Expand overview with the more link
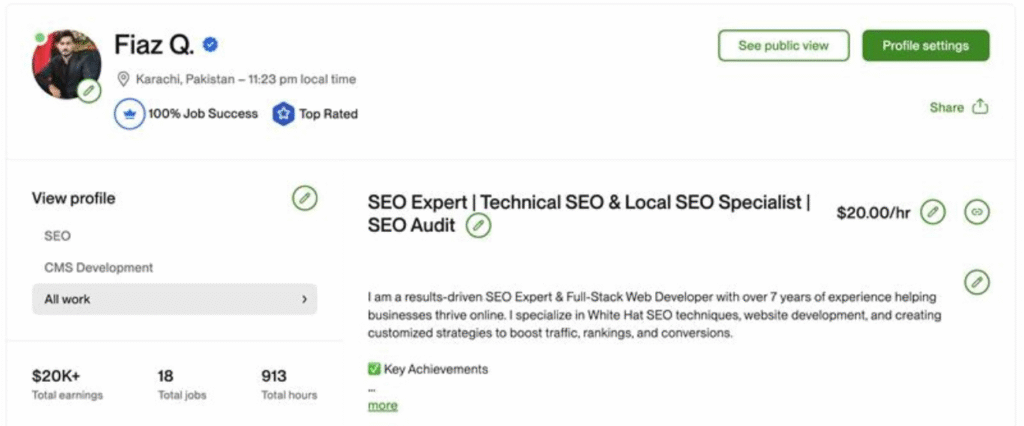 382,405
